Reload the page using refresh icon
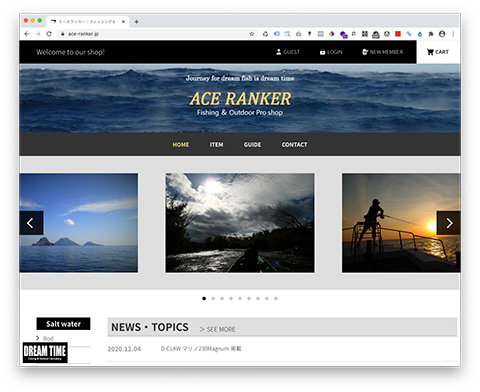Image resolution: width=480 pixels, height=392 pixels. point(49,34)
